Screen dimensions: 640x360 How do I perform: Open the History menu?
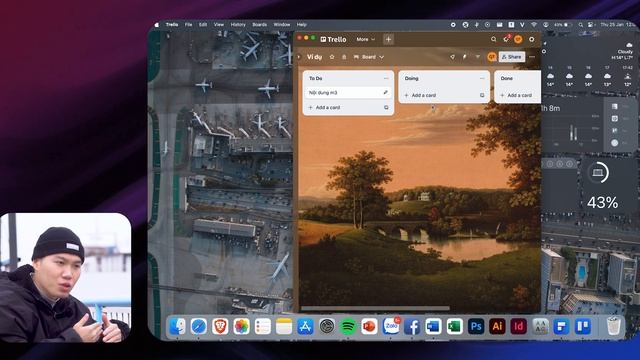[x=238, y=24]
